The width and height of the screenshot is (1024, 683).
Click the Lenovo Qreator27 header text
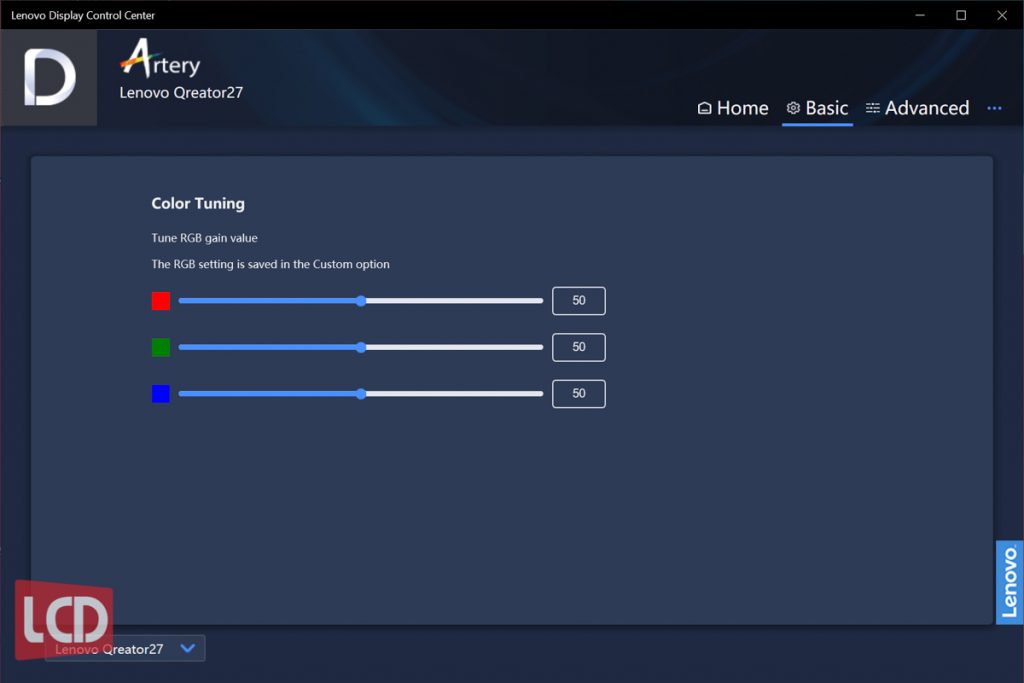tap(181, 93)
